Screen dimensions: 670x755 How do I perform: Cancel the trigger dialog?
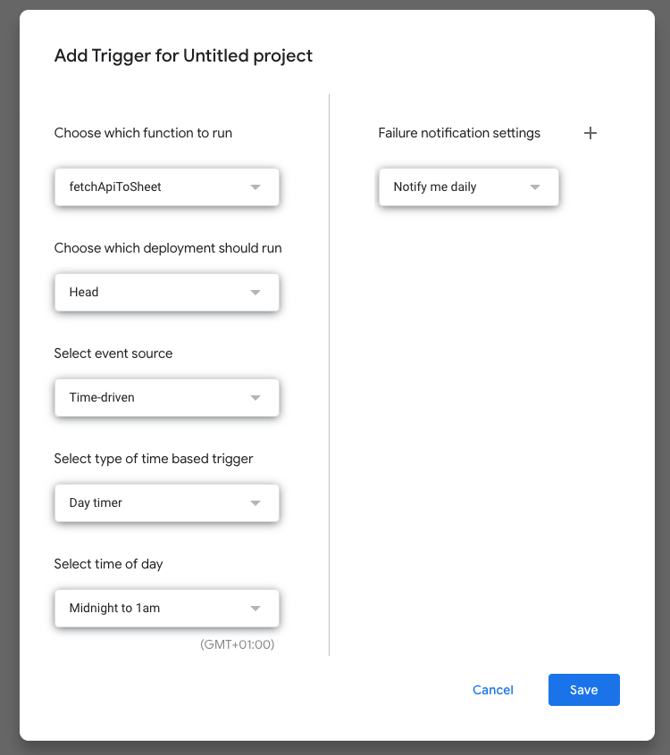493,690
